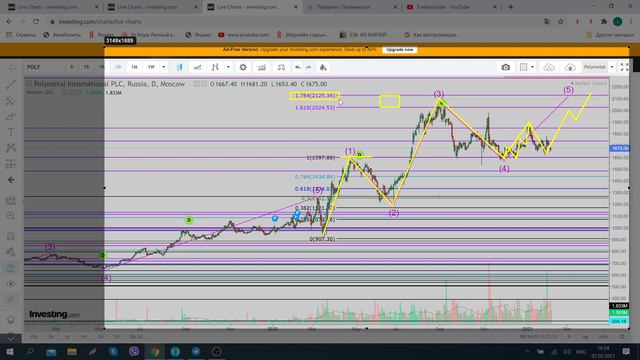This screenshot has height=360, width=640.
Task: Toggle lock all drawing tools
Action: click(11, 268)
